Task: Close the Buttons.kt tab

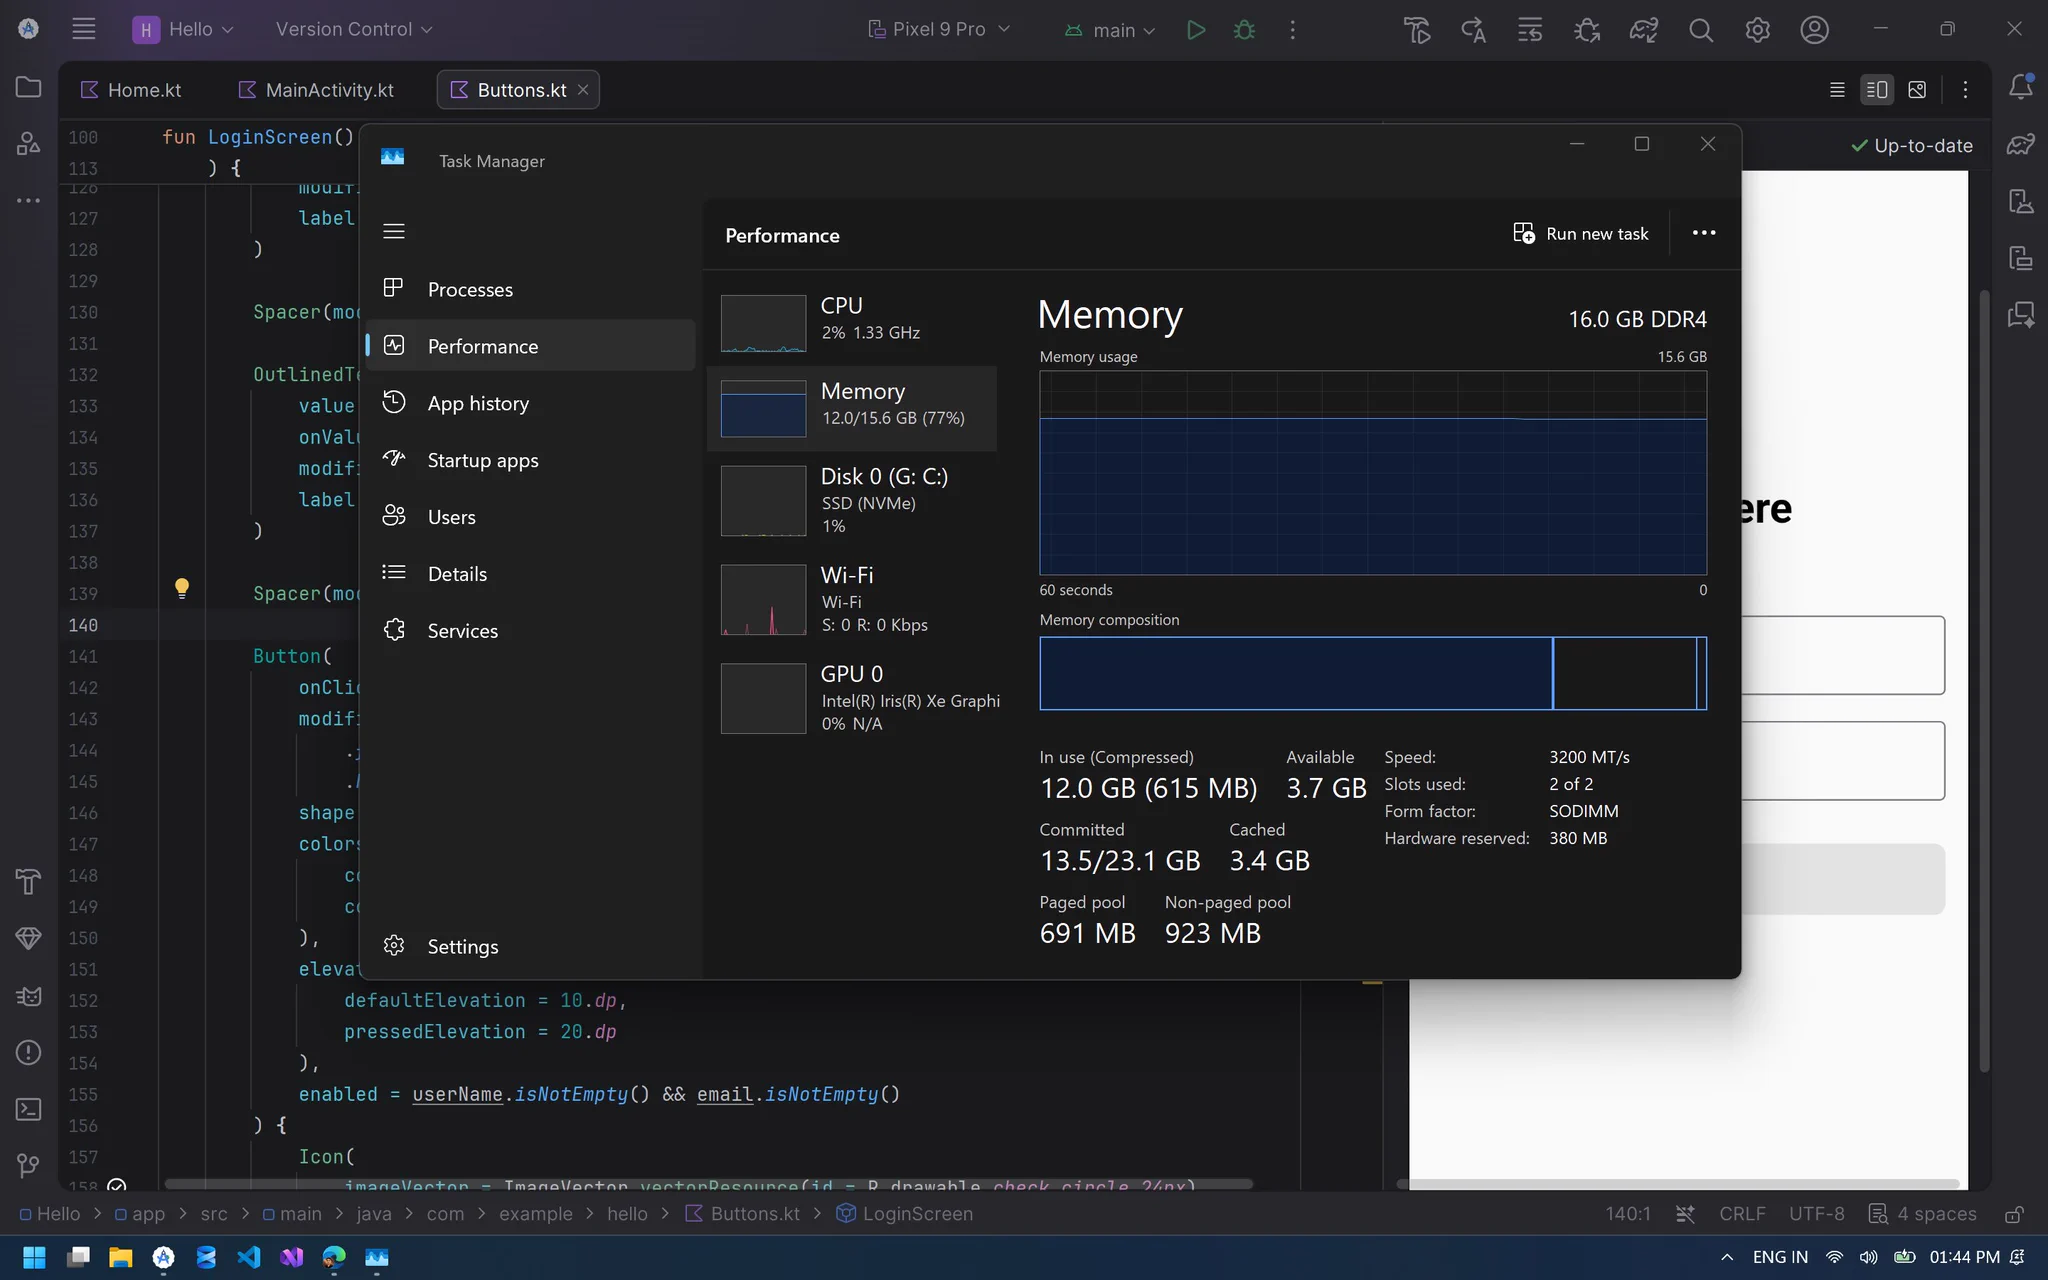Action: point(583,90)
